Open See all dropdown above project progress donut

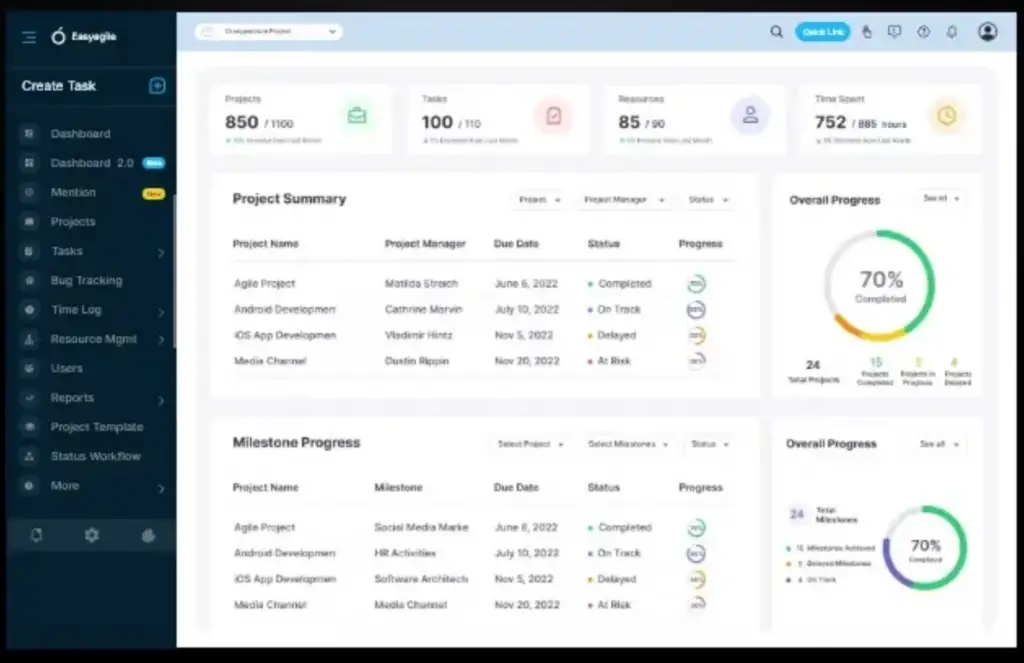tap(940, 199)
